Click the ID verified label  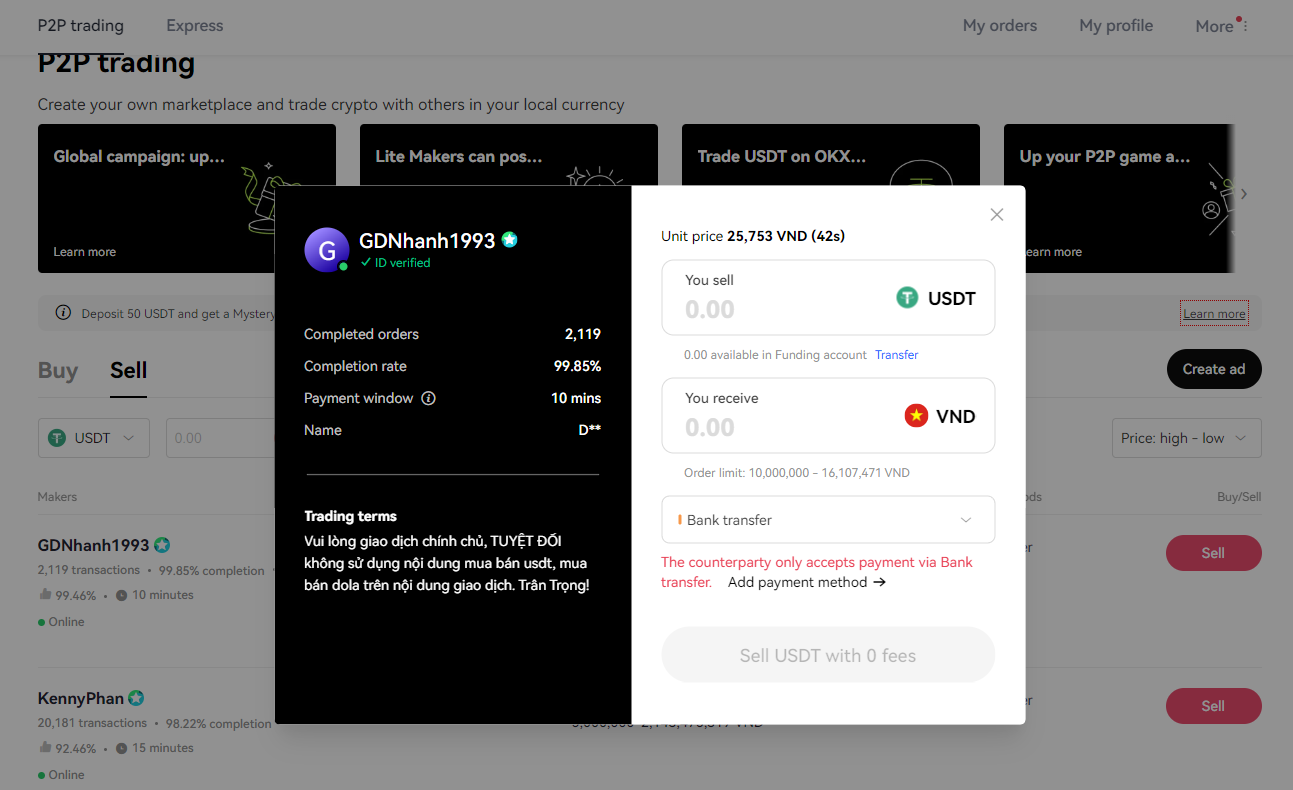pyautogui.click(x=396, y=263)
